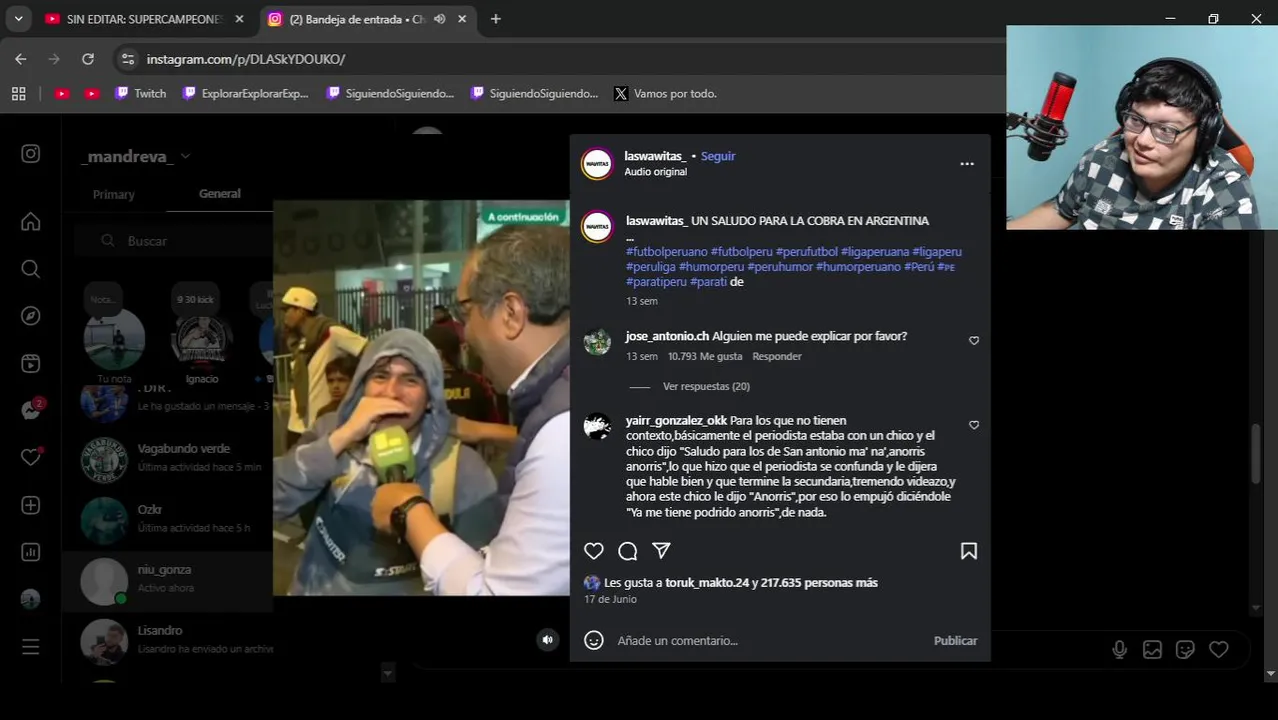Open Explore compass icon in sidebar
1278x720 pixels.
[x=31, y=316]
